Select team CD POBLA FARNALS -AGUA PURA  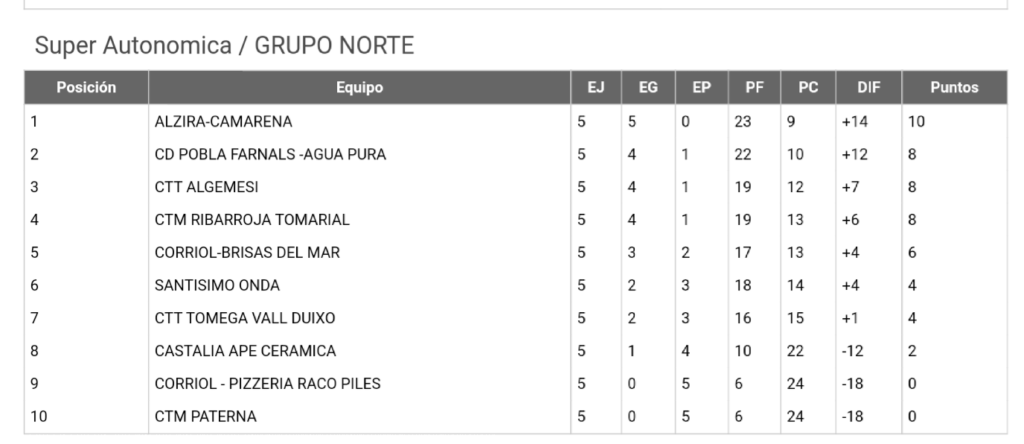tap(270, 155)
